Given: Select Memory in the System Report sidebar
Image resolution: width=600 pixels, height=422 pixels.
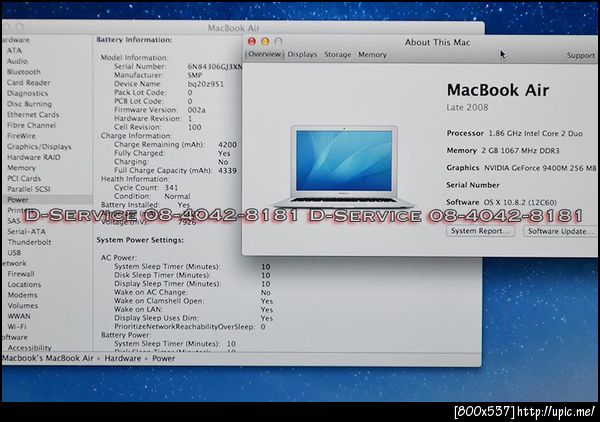Looking at the screenshot, I should pyautogui.click(x=21, y=168).
